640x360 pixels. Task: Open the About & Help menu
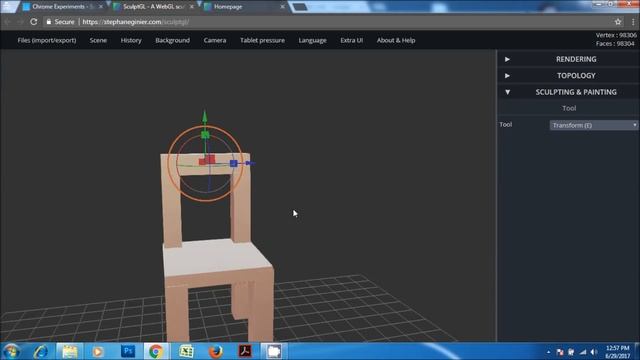click(x=396, y=40)
